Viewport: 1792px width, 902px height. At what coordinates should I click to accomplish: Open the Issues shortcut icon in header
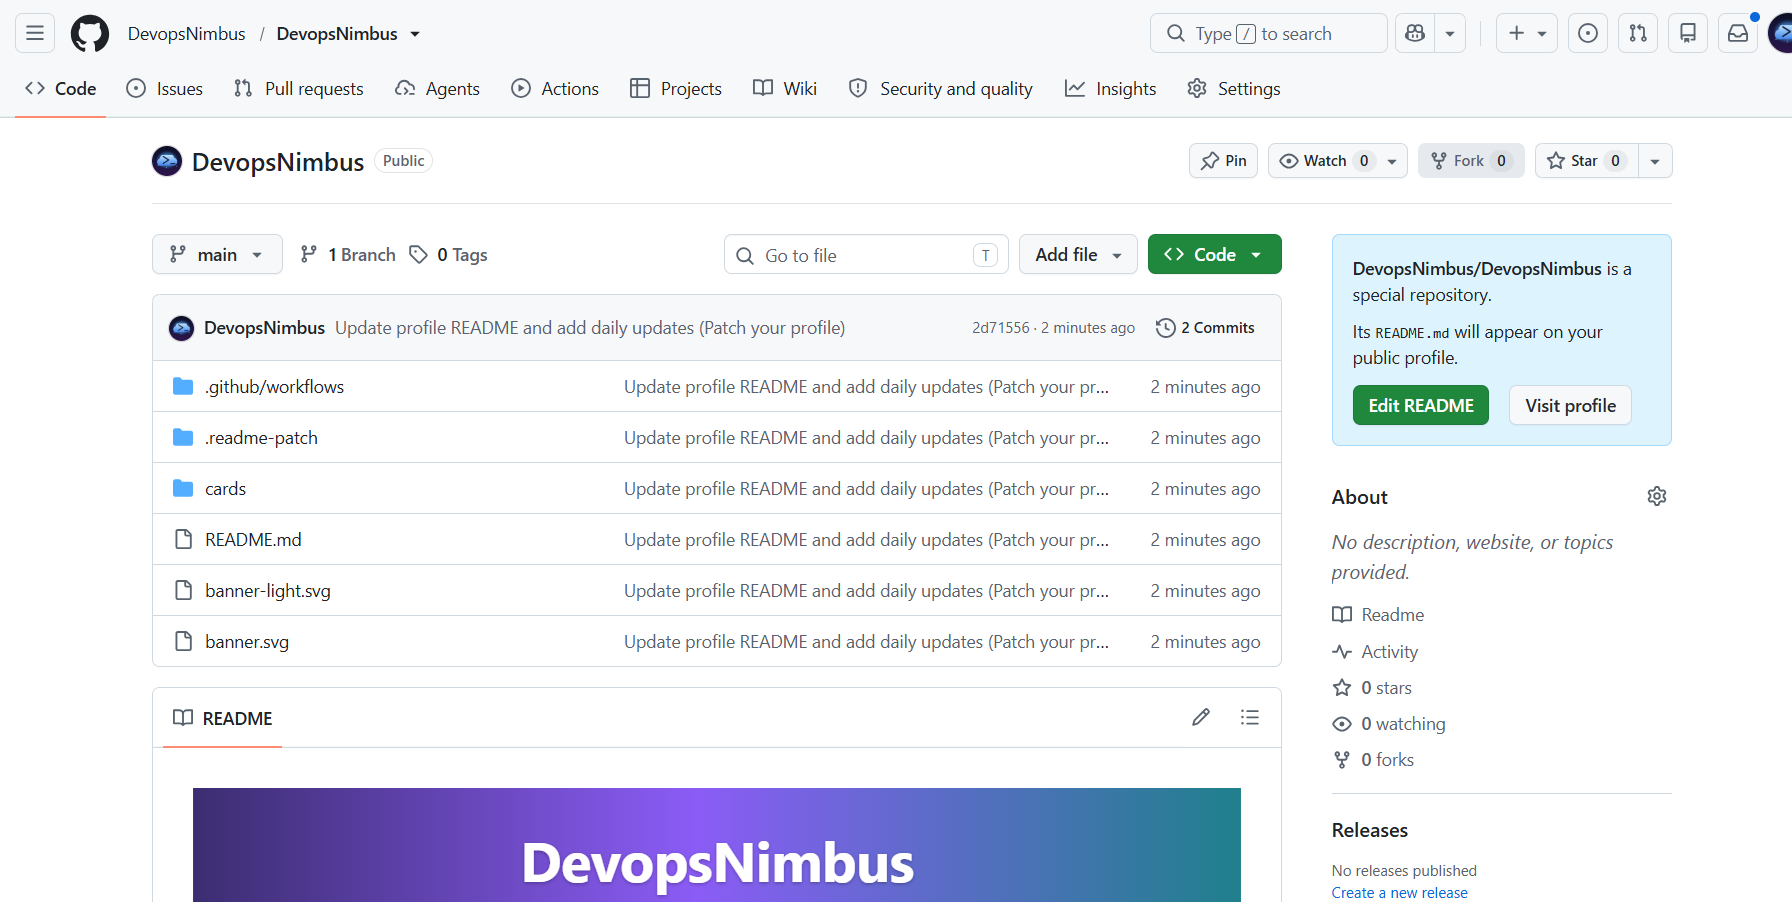click(x=1588, y=33)
